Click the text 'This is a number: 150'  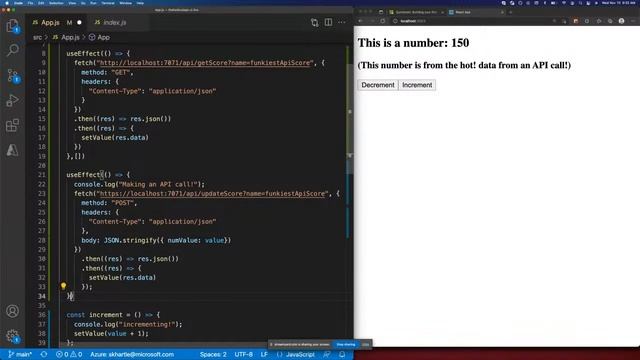click(413, 43)
